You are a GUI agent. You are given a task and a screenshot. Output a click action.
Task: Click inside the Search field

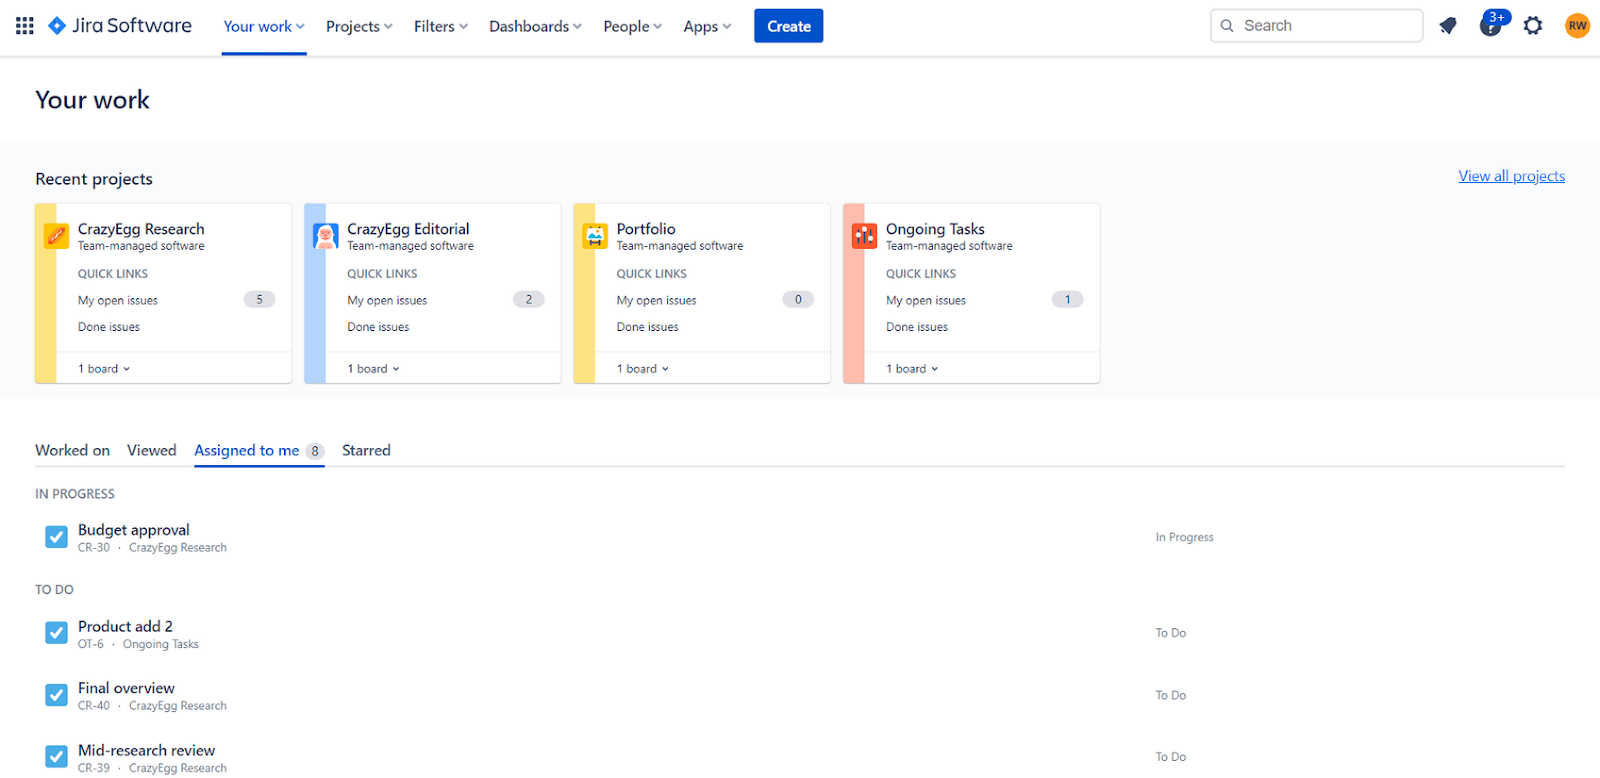tap(1316, 26)
